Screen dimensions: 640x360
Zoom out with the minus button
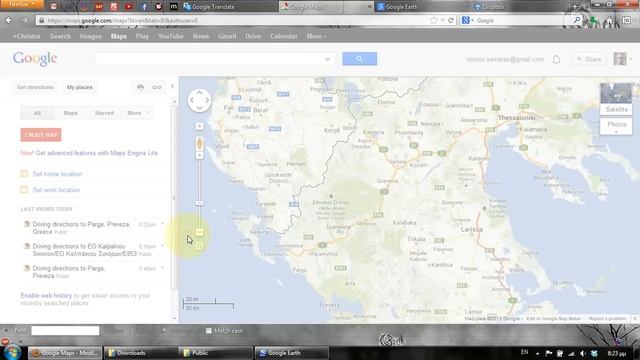[x=199, y=232]
